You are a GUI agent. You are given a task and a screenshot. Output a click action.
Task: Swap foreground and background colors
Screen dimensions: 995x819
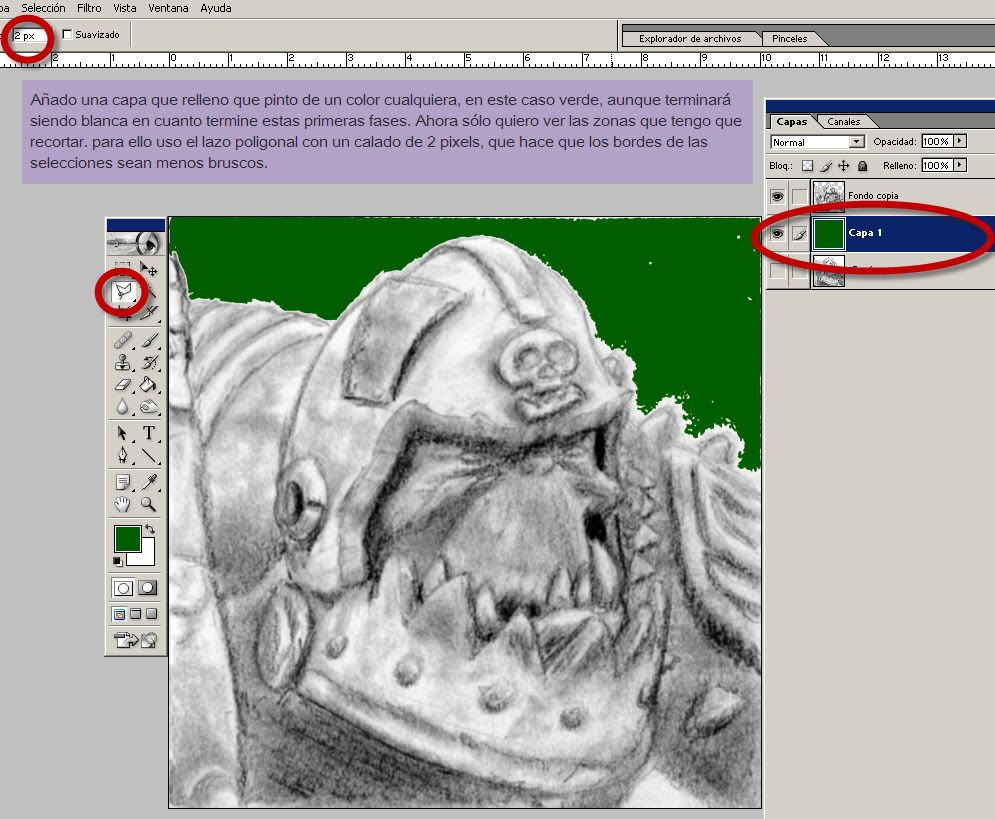tap(150, 528)
